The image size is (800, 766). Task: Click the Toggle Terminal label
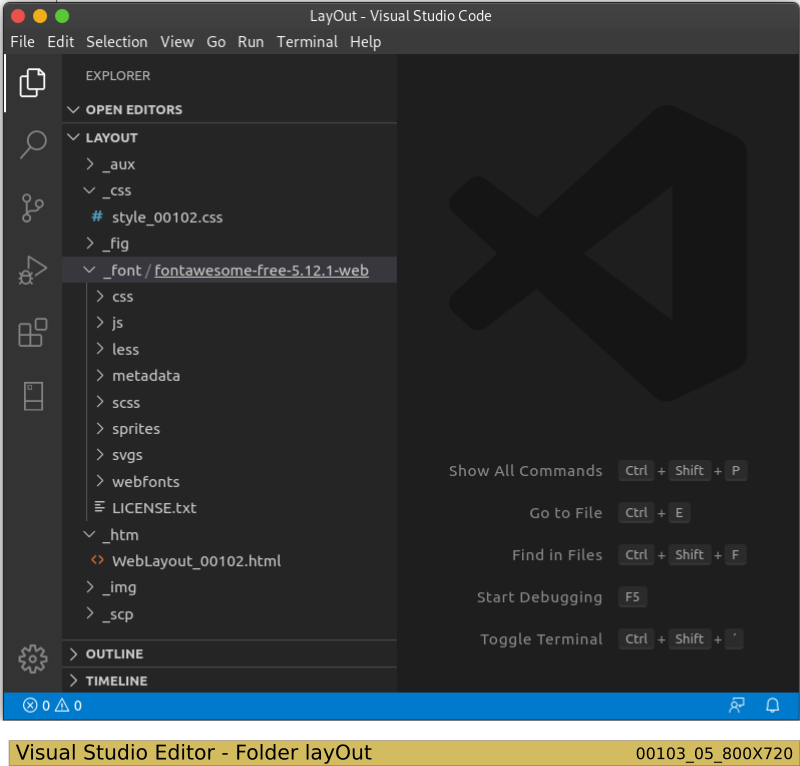click(x=541, y=639)
